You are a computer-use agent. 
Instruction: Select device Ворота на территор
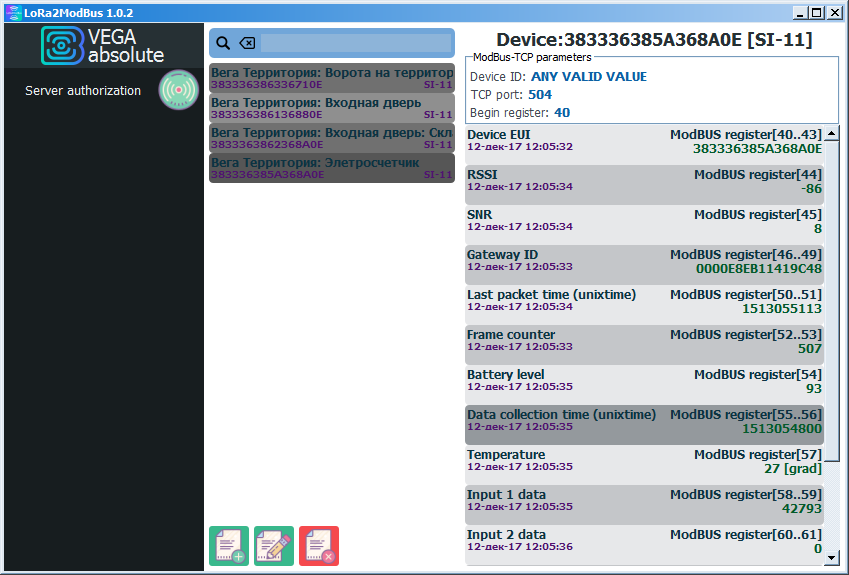pos(331,78)
